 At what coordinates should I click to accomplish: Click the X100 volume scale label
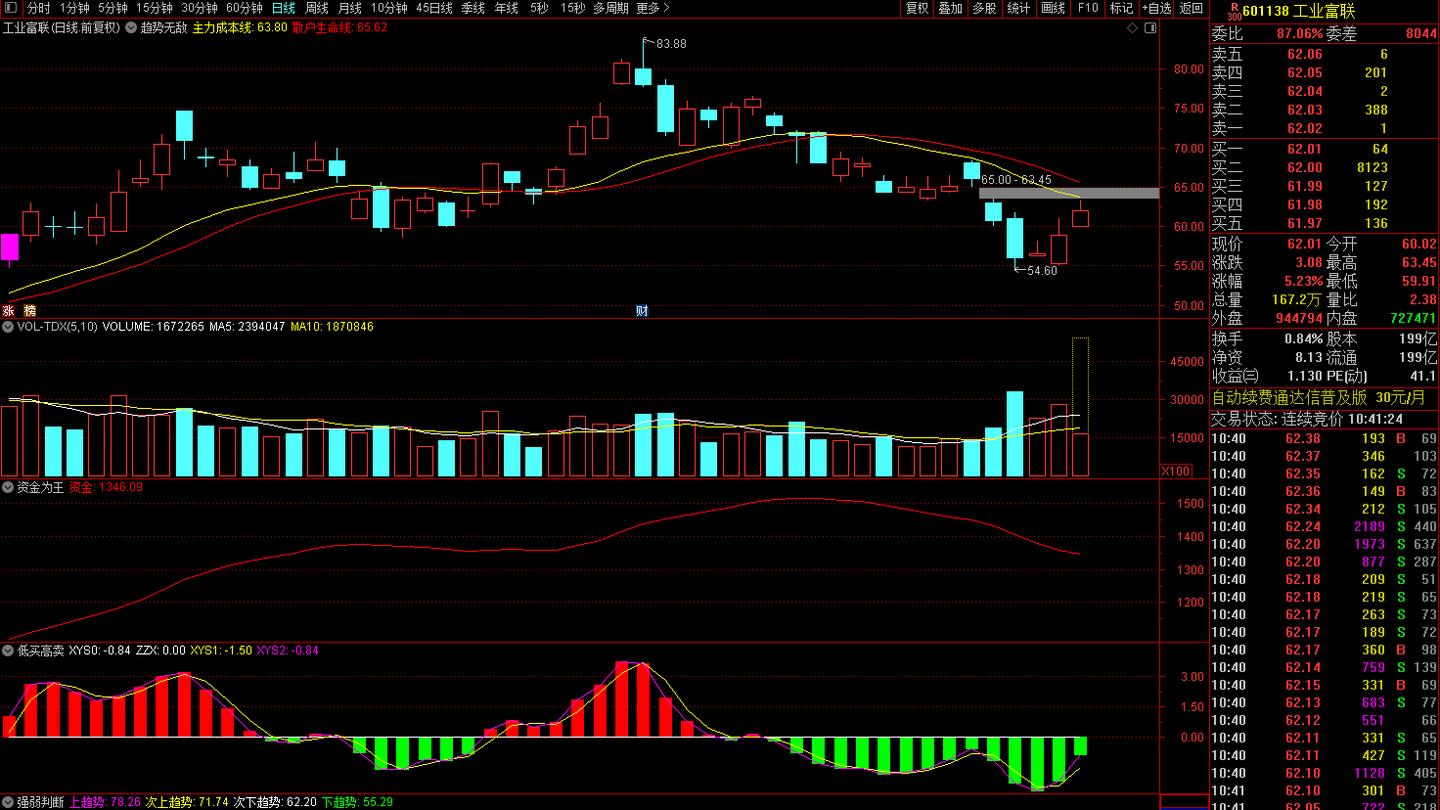point(1176,471)
